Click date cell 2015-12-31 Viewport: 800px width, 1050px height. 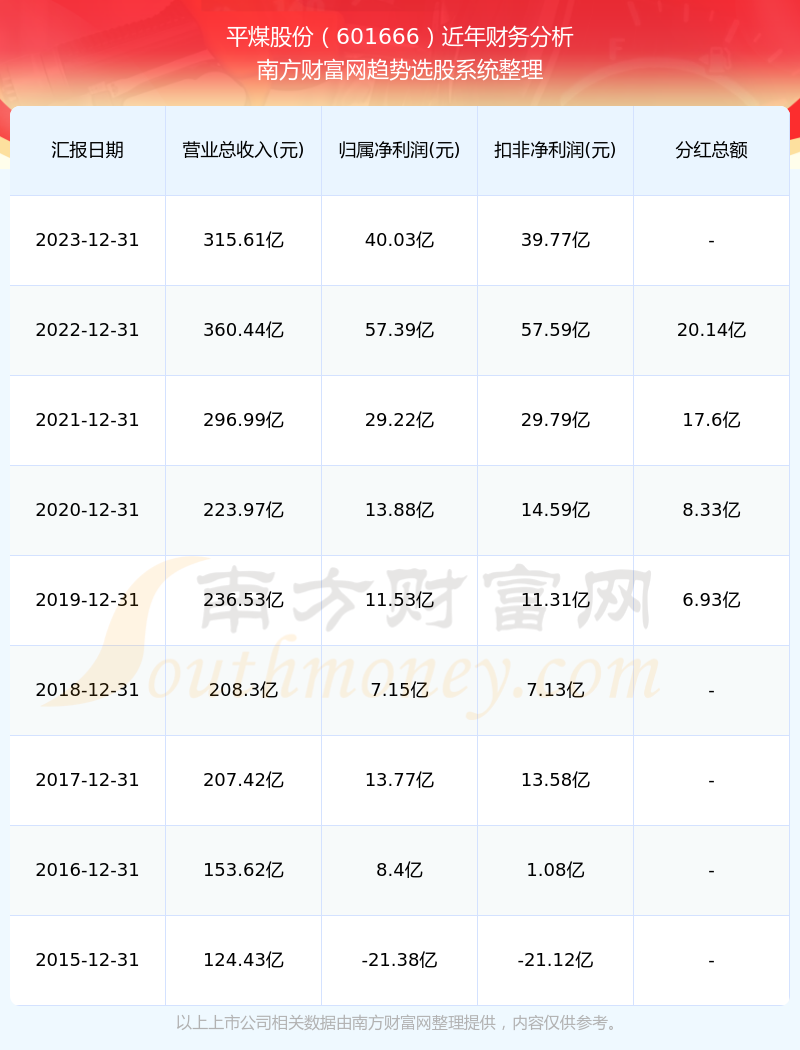(88, 960)
